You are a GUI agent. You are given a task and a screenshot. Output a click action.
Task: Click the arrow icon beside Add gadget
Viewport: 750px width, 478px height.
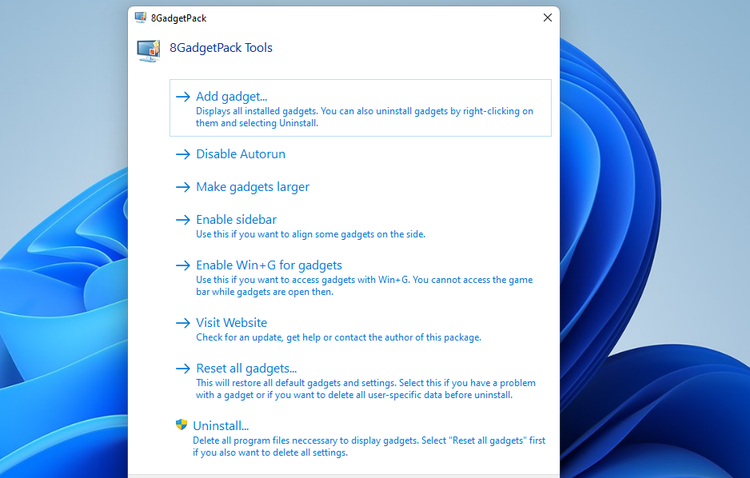click(183, 97)
